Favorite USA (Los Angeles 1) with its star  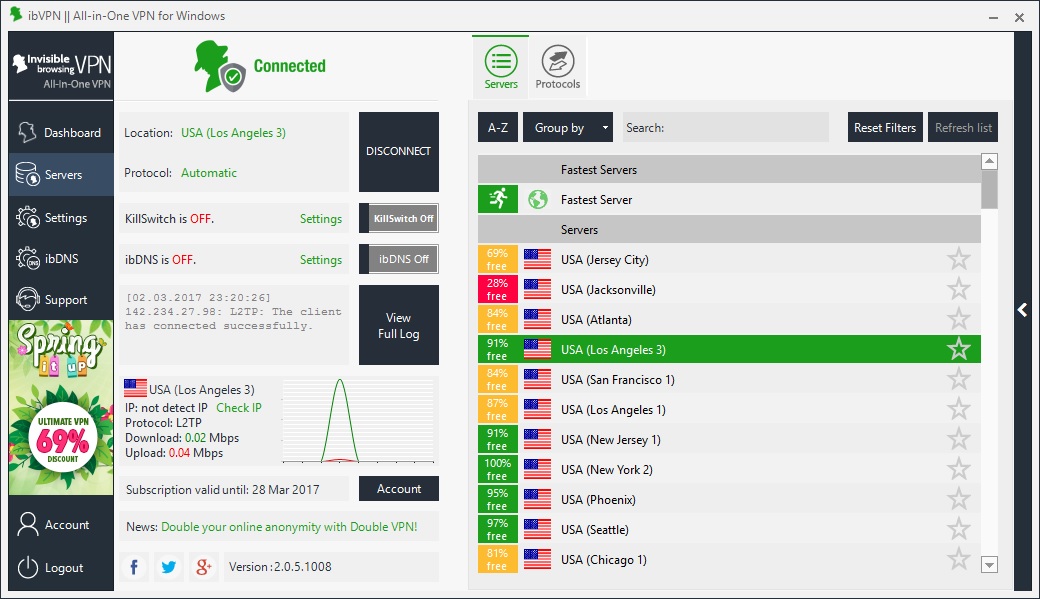958,409
